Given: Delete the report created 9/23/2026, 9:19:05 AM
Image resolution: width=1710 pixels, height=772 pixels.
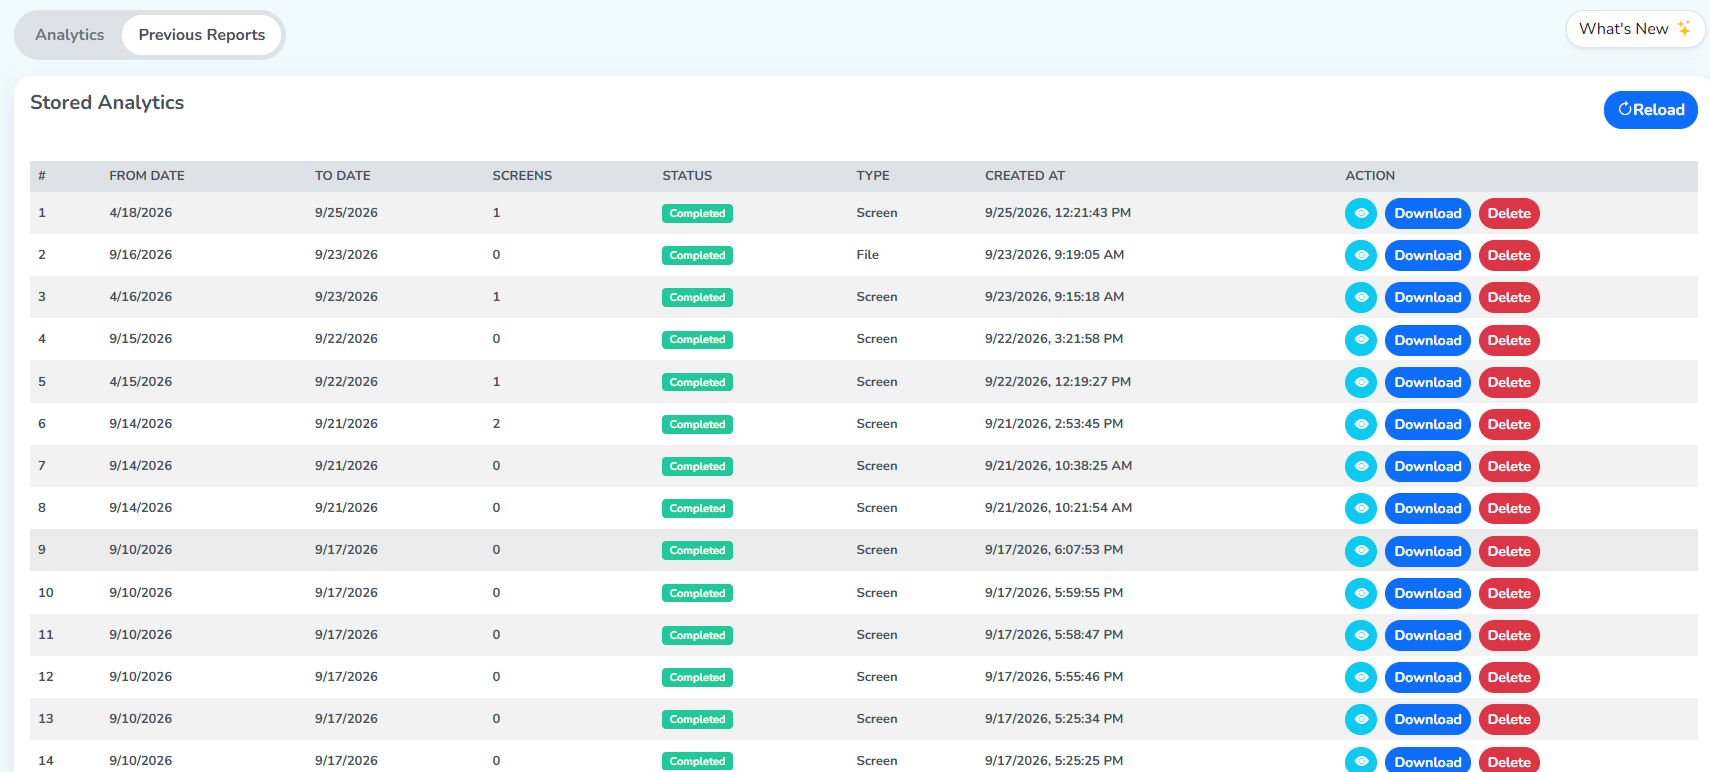Looking at the screenshot, I should point(1509,255).
